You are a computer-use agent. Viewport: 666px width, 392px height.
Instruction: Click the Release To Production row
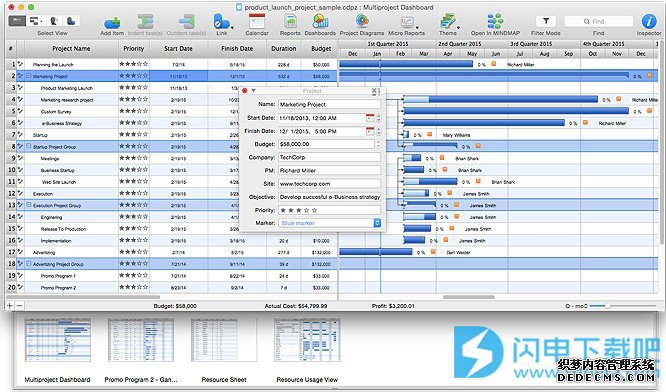171,228
